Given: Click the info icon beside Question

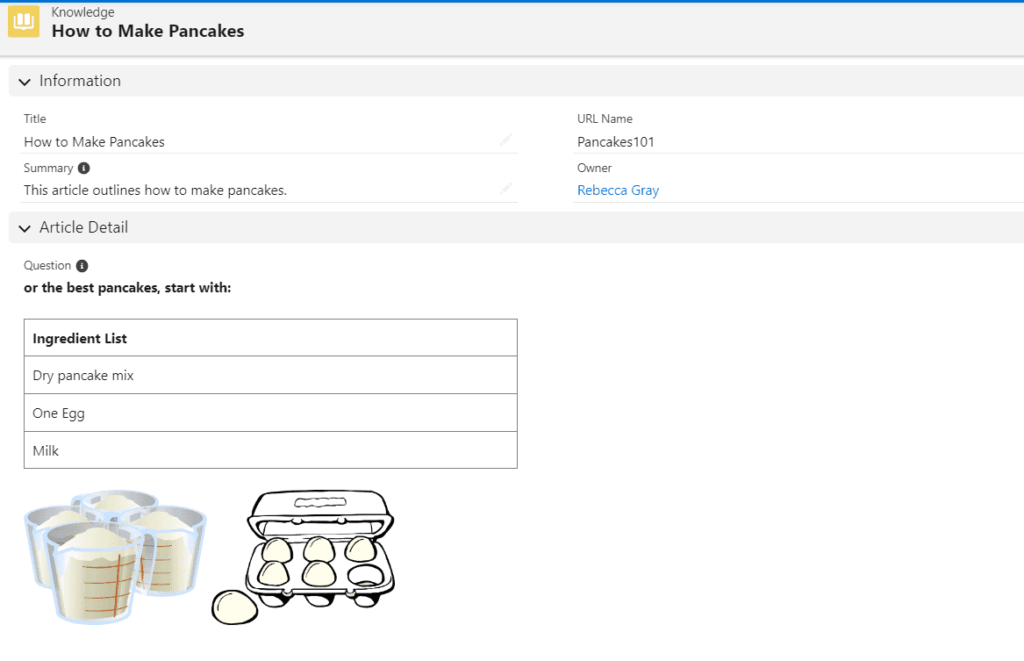Looking at the screenshot, I should [82, 266].
